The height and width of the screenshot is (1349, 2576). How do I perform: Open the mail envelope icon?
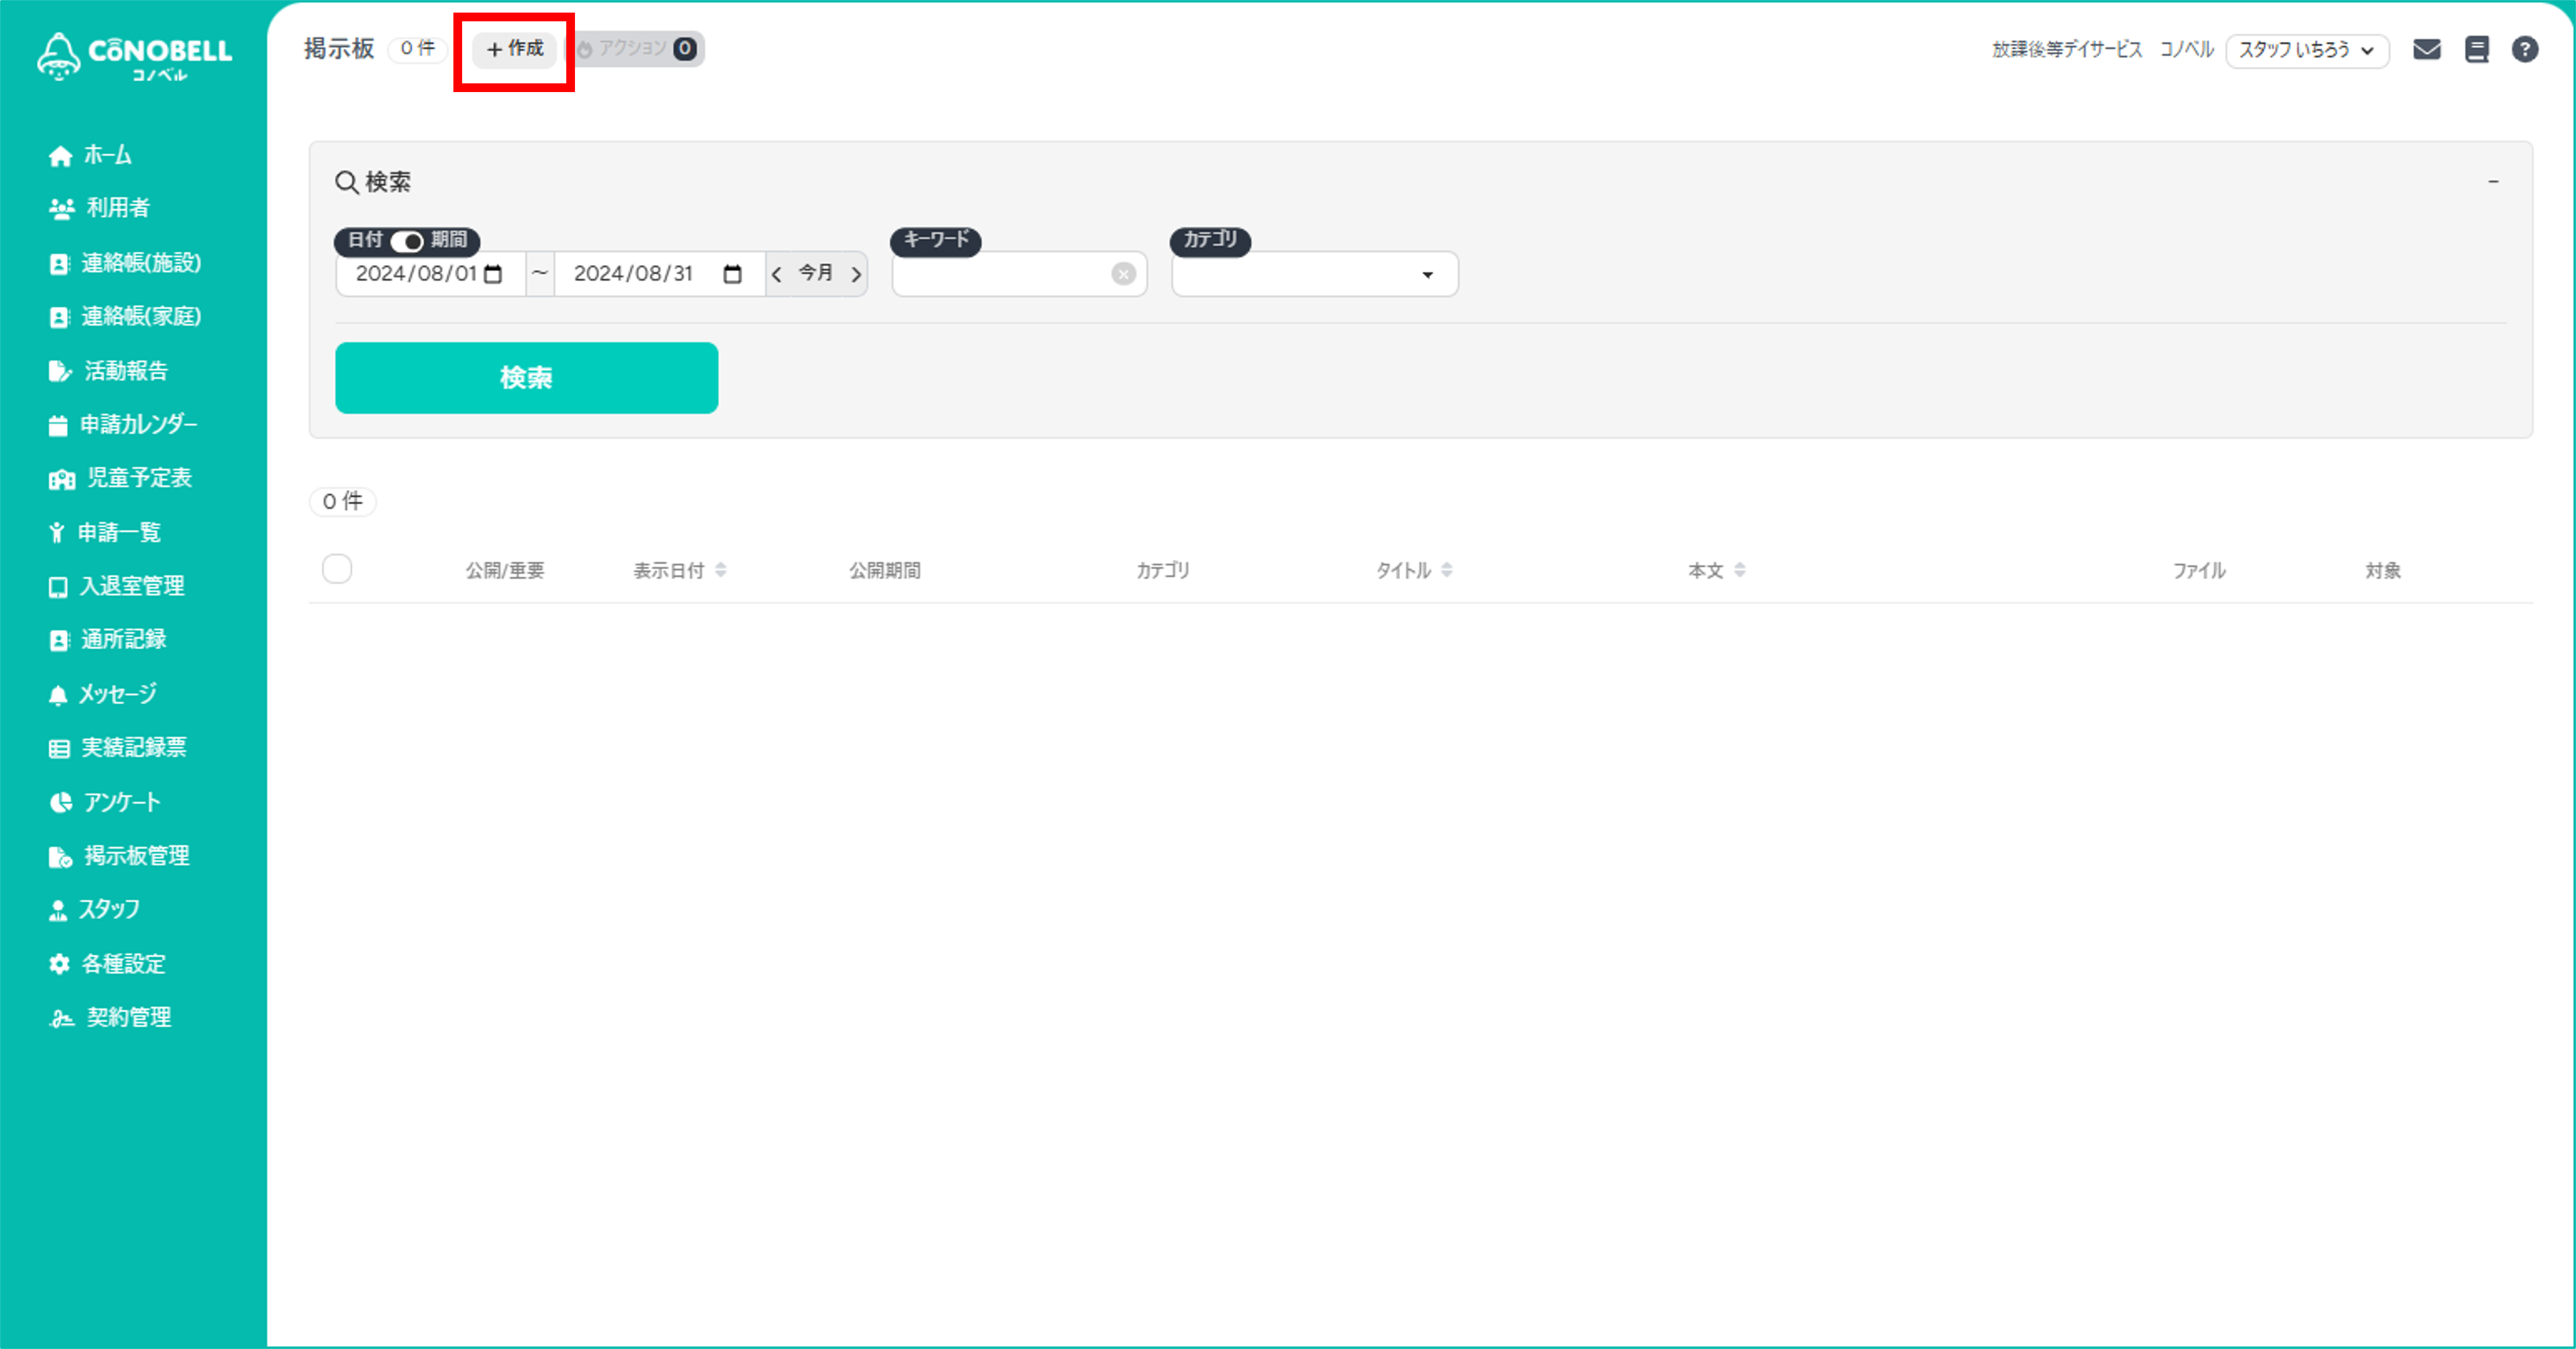[2427, 49]
